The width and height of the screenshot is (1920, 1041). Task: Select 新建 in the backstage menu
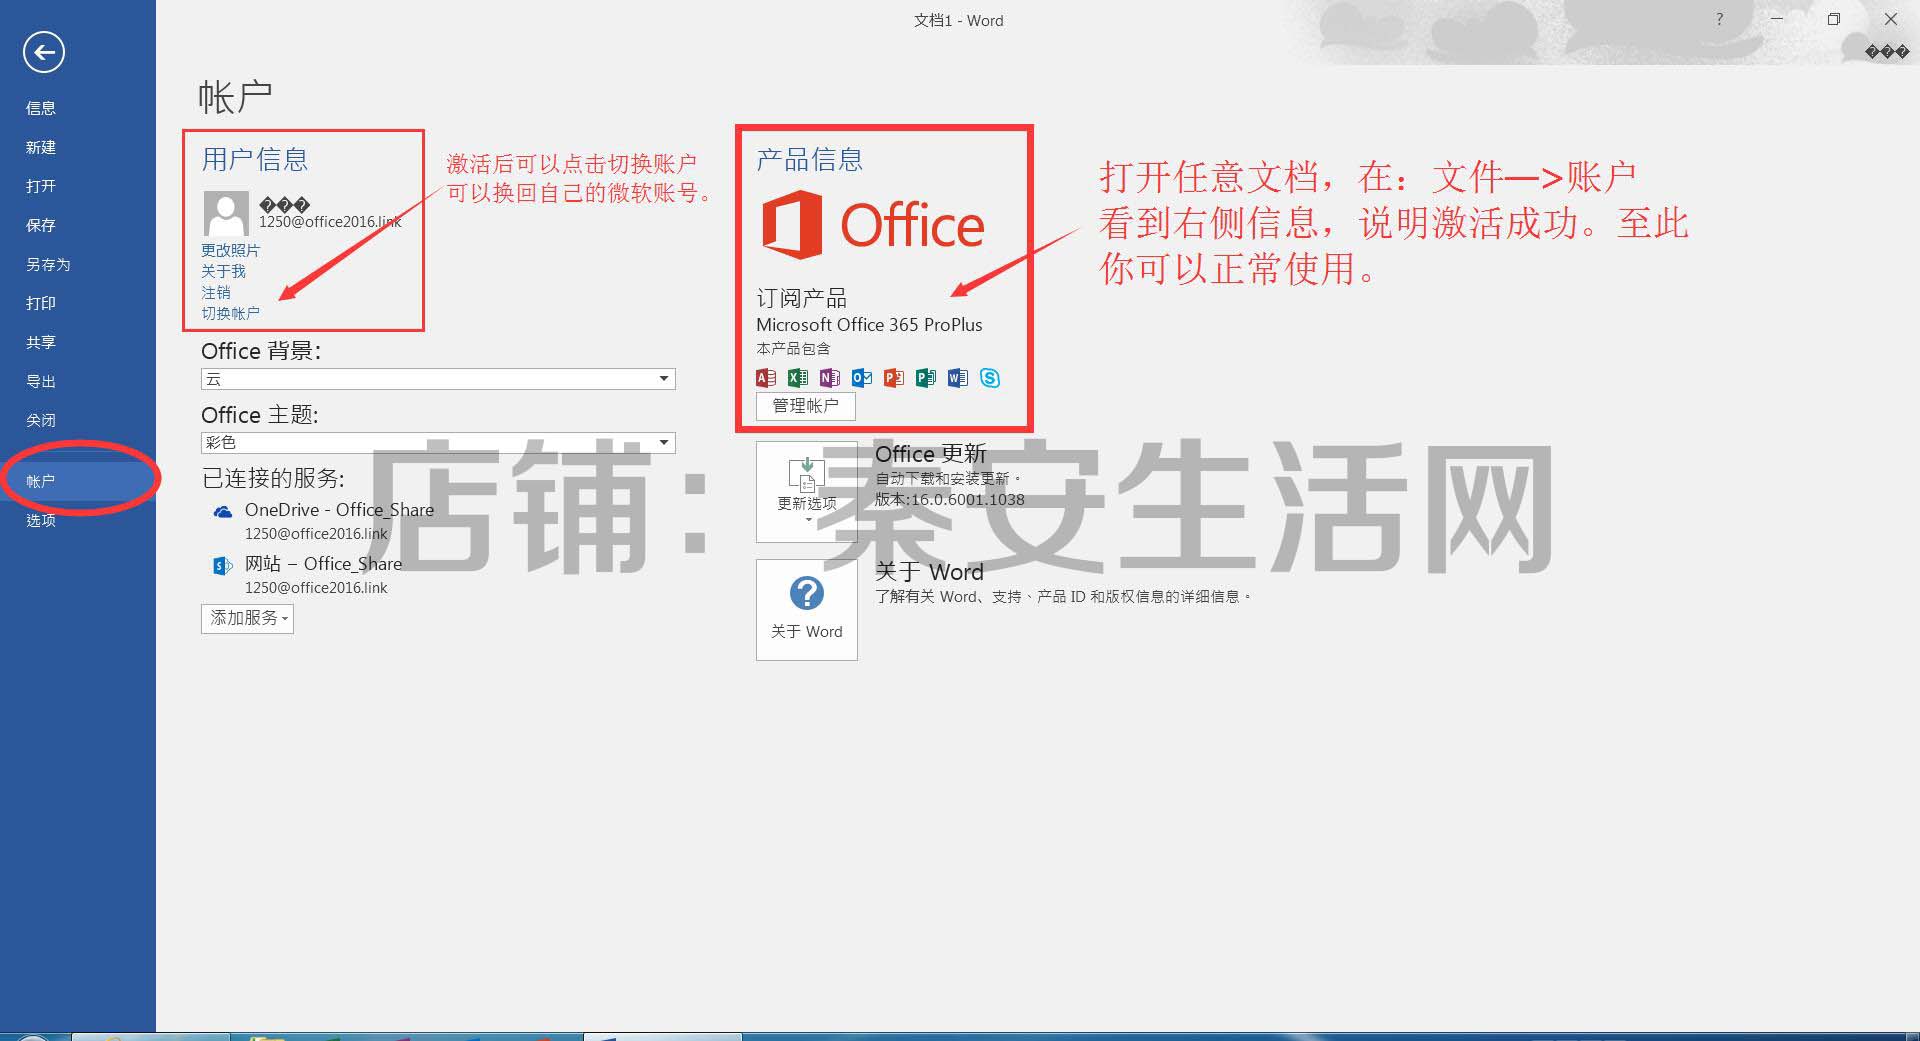pos(41,147)
